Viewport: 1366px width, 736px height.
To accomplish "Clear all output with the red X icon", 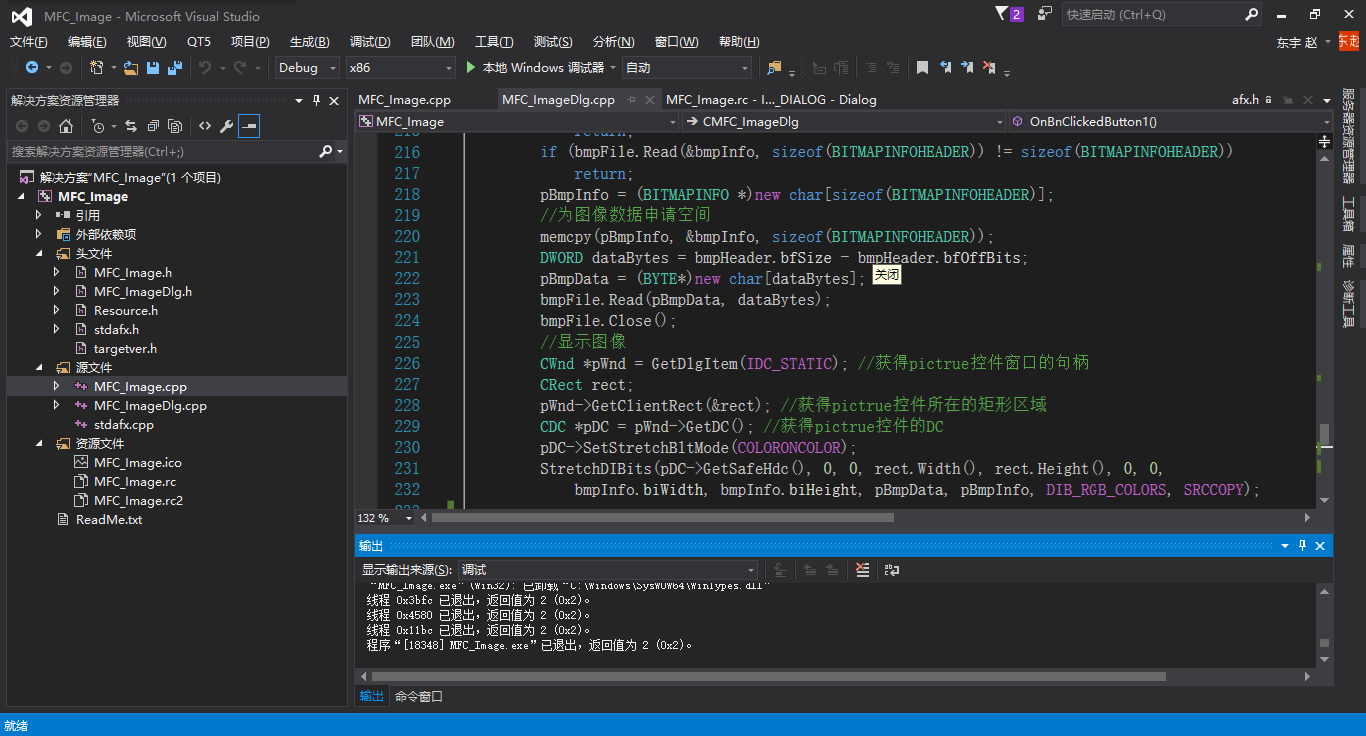I will tap(863, 569).
